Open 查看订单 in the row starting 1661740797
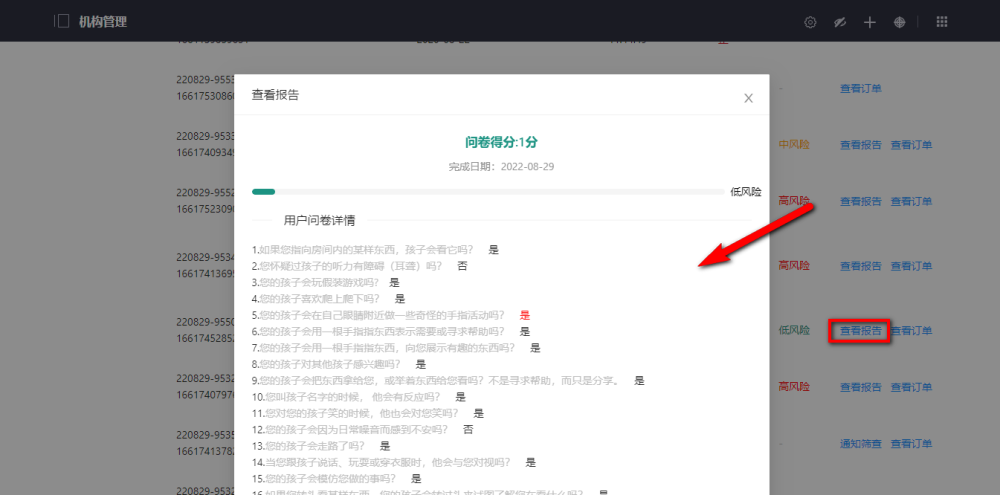Screen dimensions: 1000x495 (911, 387)
